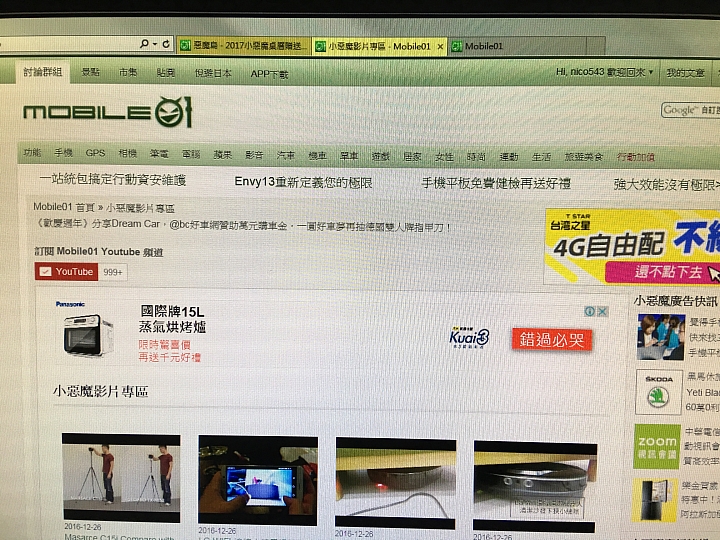Open the 行動加值 category
The width and height of the screenshot is (720, 540).
[636, 157]
